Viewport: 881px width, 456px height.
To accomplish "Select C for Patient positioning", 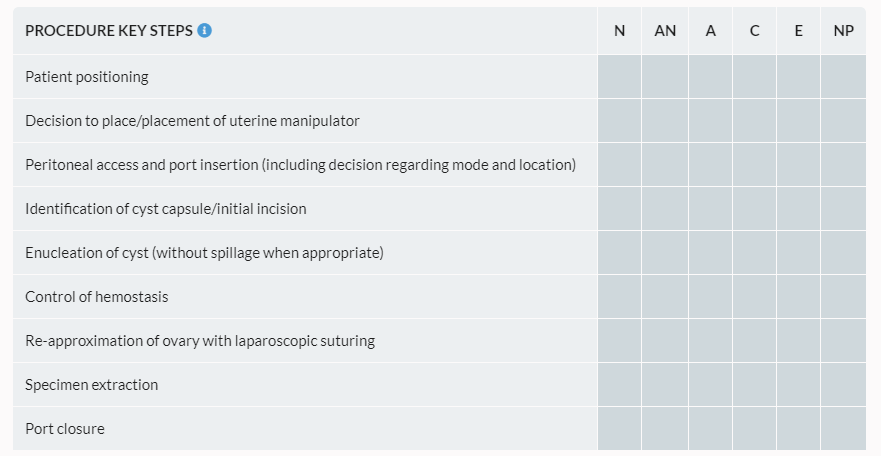I will 754,77.
